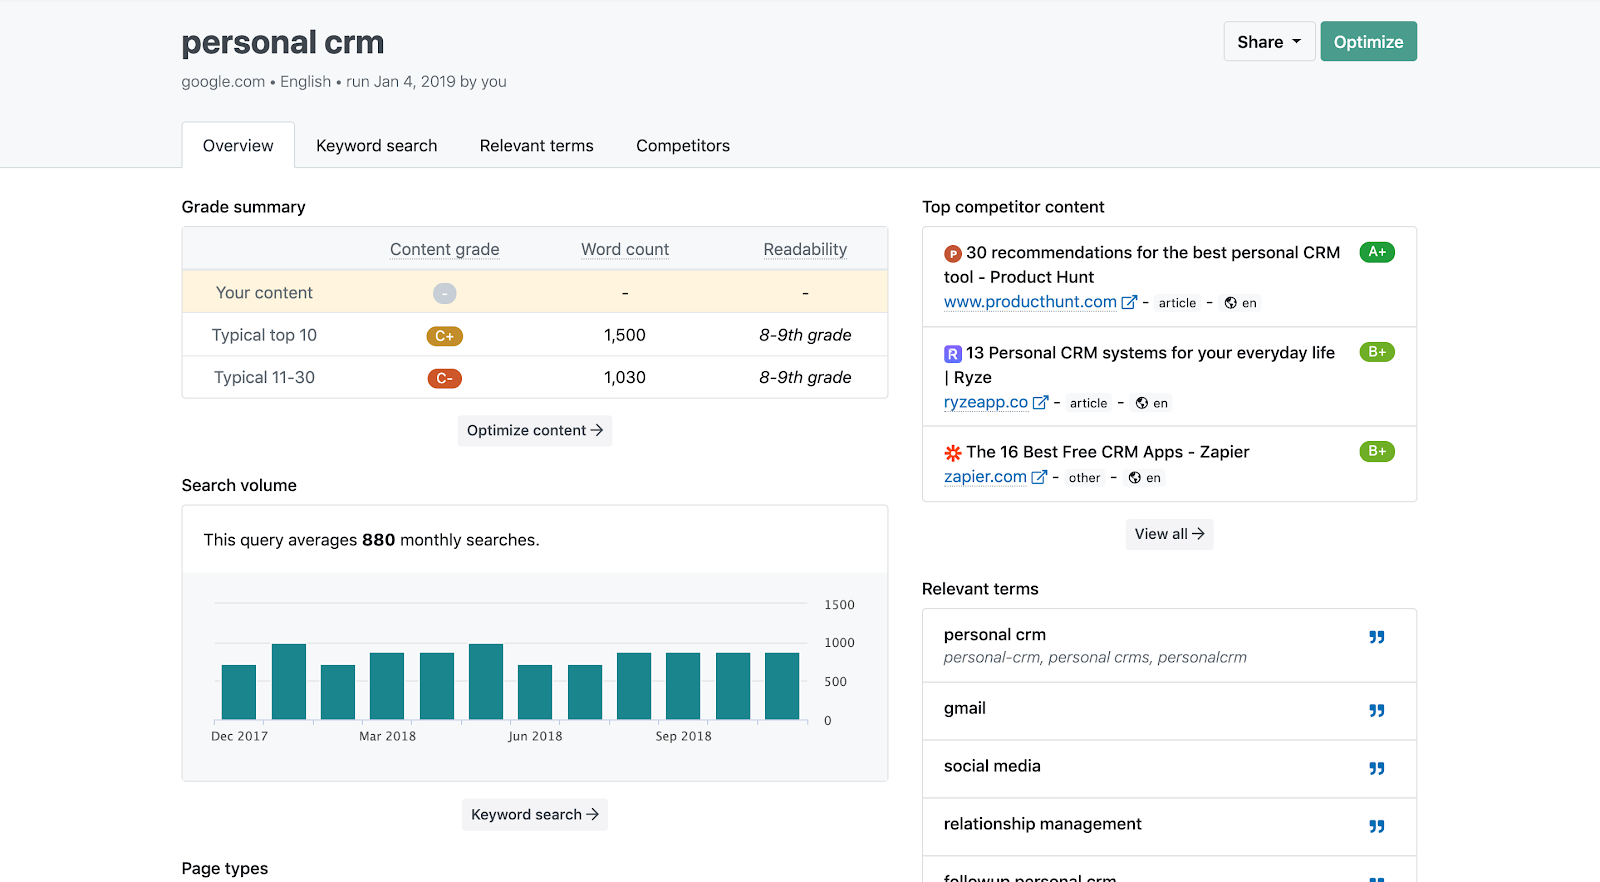Viewport: 1600px width, 882px height.
Task: Click external link icon beside ryzeapp.co
Action: tap(1040, 402)
